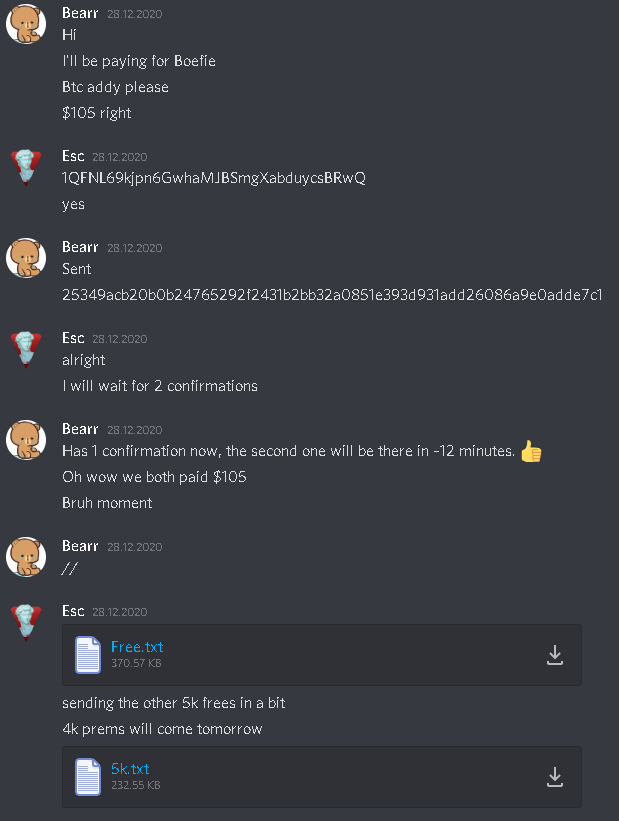Image resolution: width=619 pixels, height=821 pixels.
Task: Download the 5k.txt attachment
Action: [x=555, y=777]
